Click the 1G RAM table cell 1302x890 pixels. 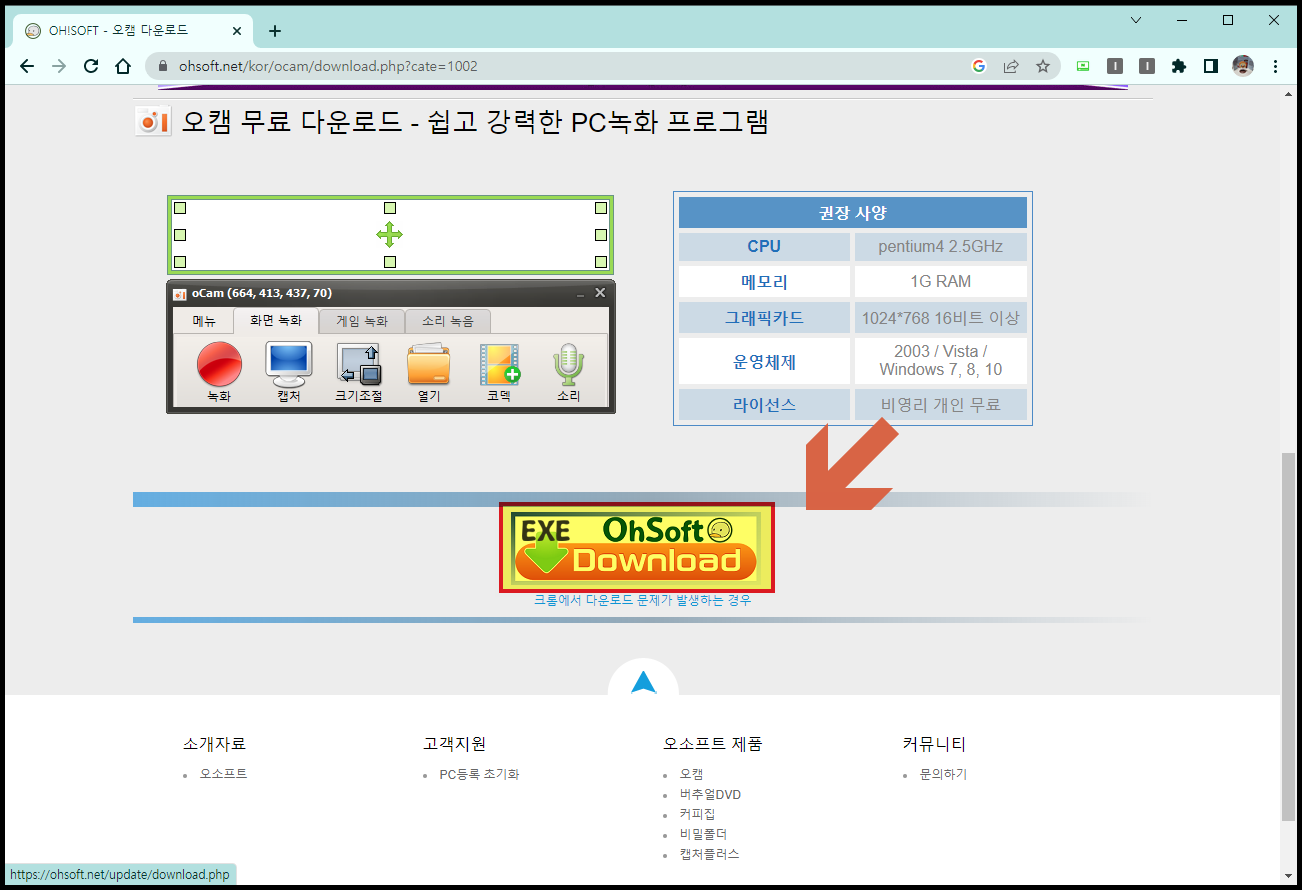click(940, 282)
